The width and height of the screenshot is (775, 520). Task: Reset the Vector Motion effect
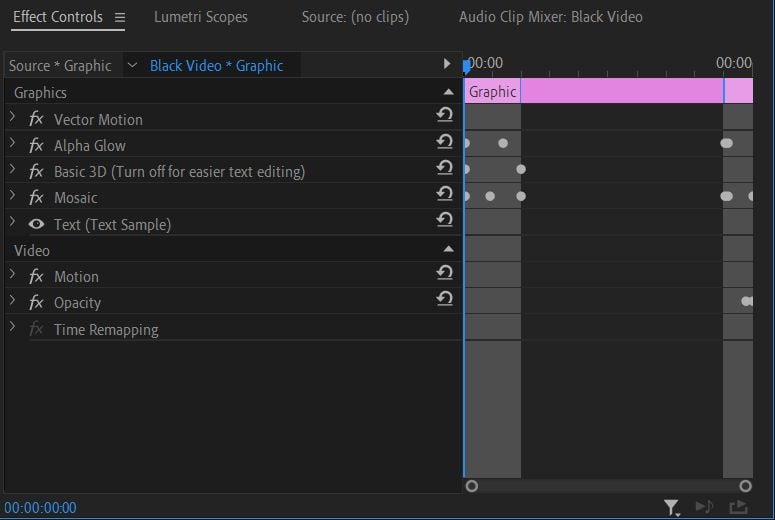tap(445, 116)
